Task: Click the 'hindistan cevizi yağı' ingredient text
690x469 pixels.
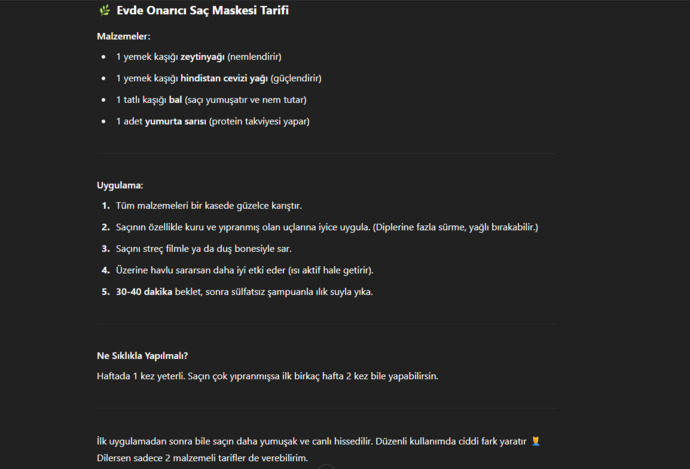Action: click(x=224, y=78)
